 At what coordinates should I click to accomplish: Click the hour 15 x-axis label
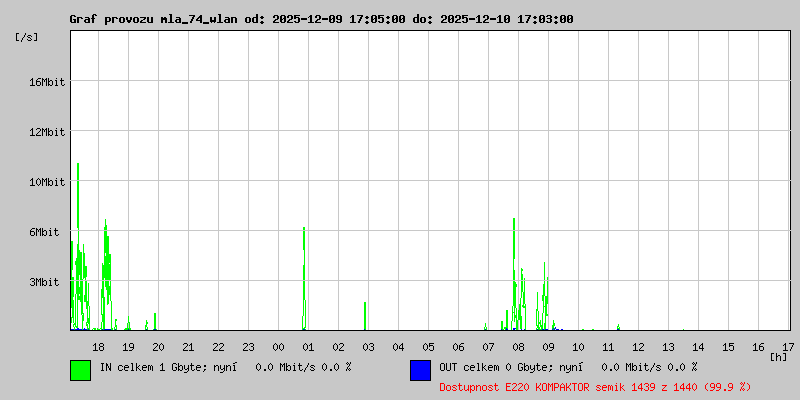click(x=729, y=347)
